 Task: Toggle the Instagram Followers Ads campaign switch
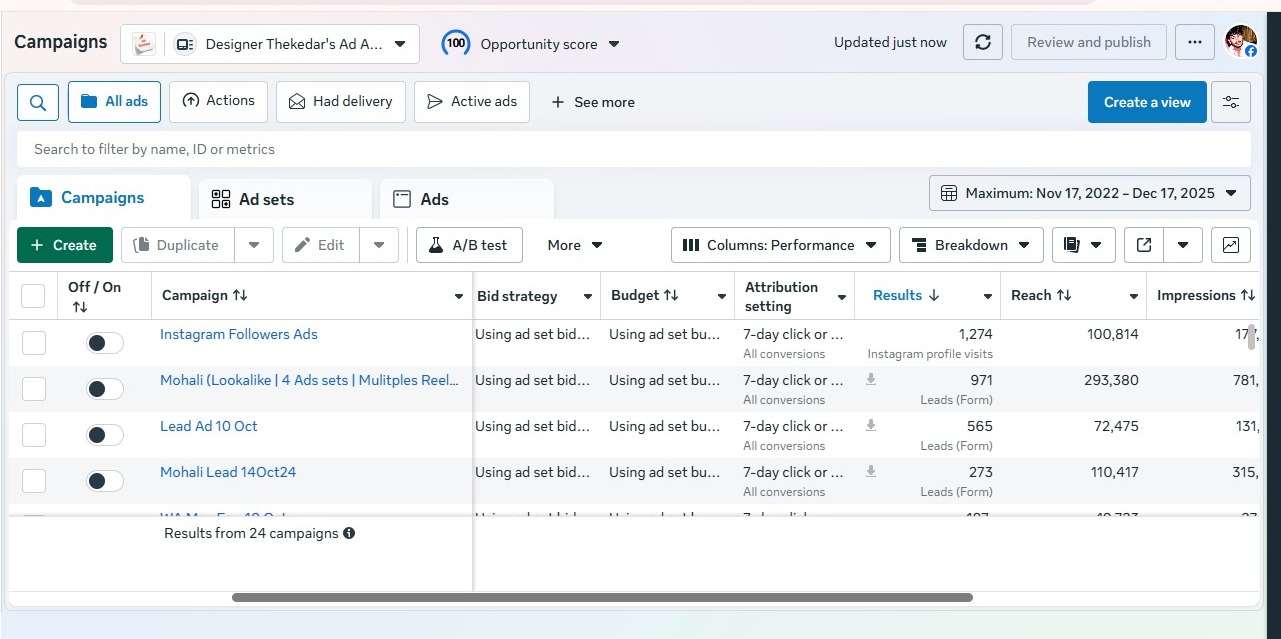point(104,343)
